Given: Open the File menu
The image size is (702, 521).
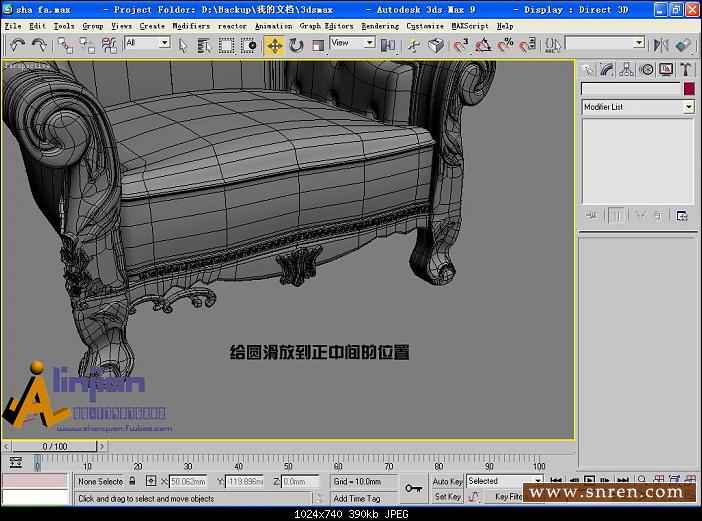Looking at the screenshot, I should click(x=13, y=26).
